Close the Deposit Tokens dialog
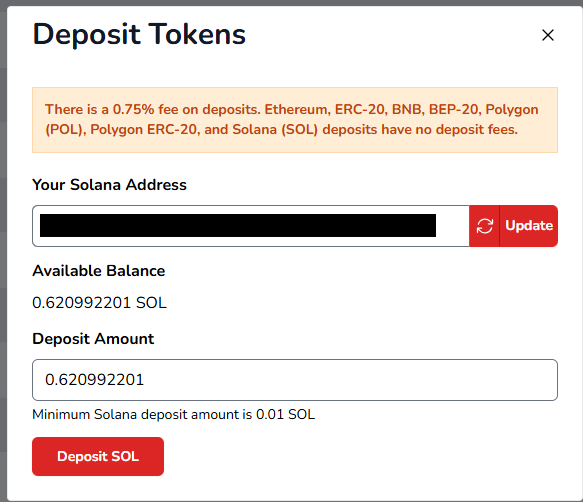 click(x=548, y=35)
